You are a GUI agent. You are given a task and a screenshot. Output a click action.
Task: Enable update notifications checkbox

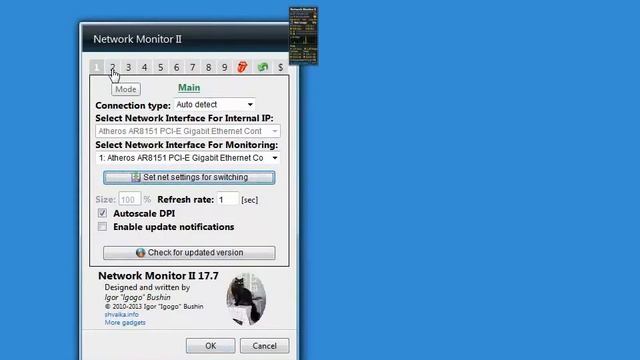[102, 227]
